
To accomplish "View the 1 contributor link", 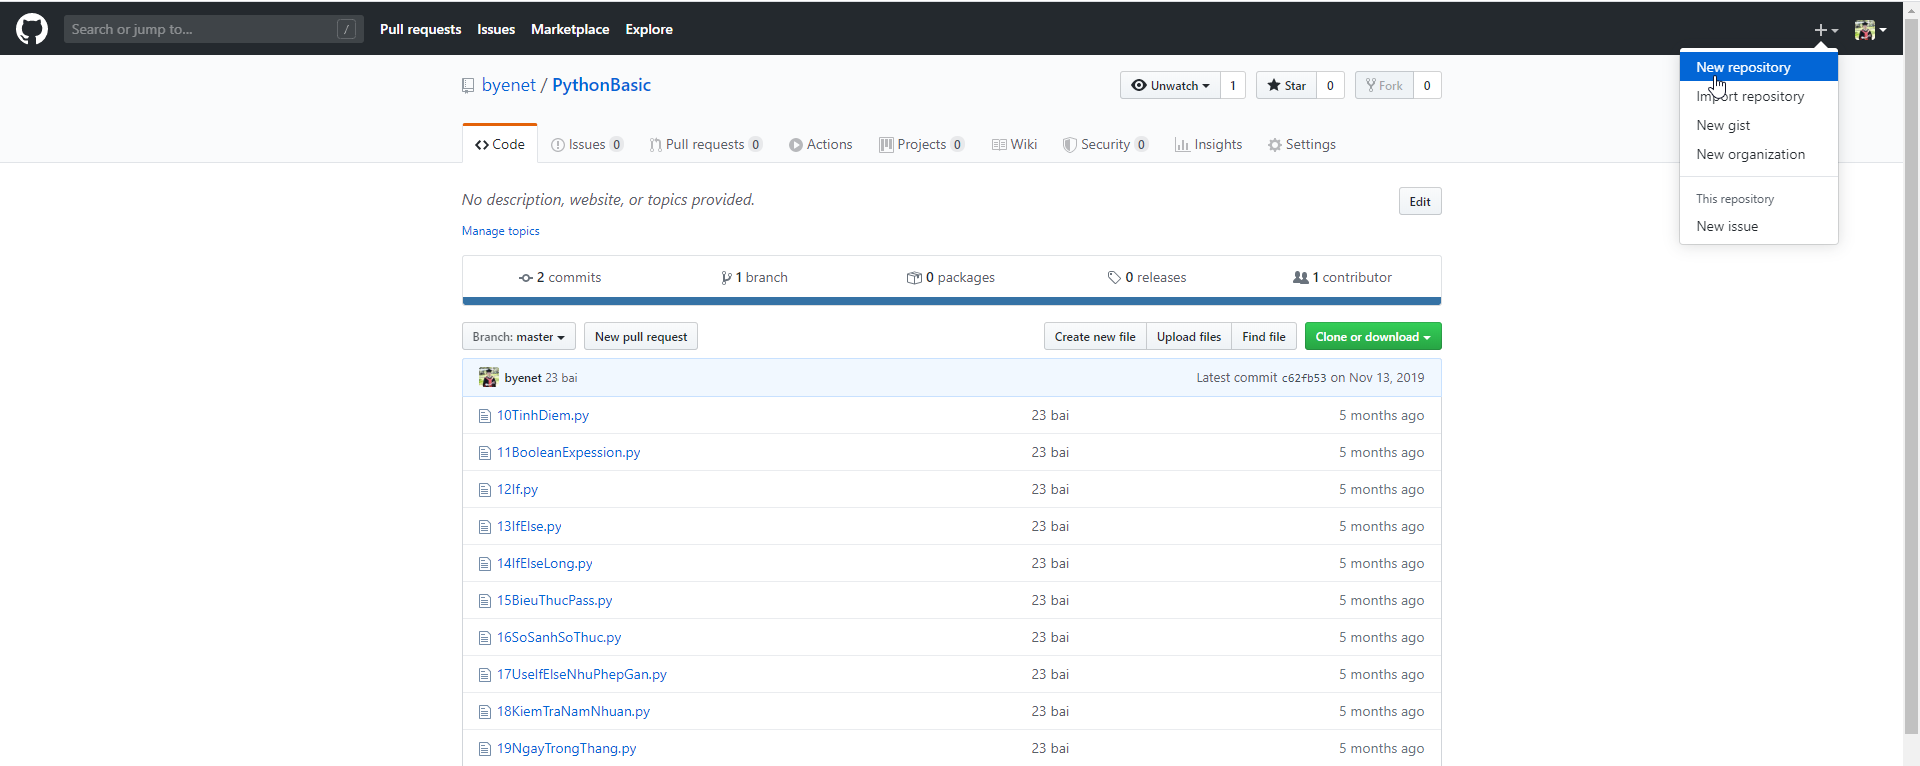I will coord(1342,277).
